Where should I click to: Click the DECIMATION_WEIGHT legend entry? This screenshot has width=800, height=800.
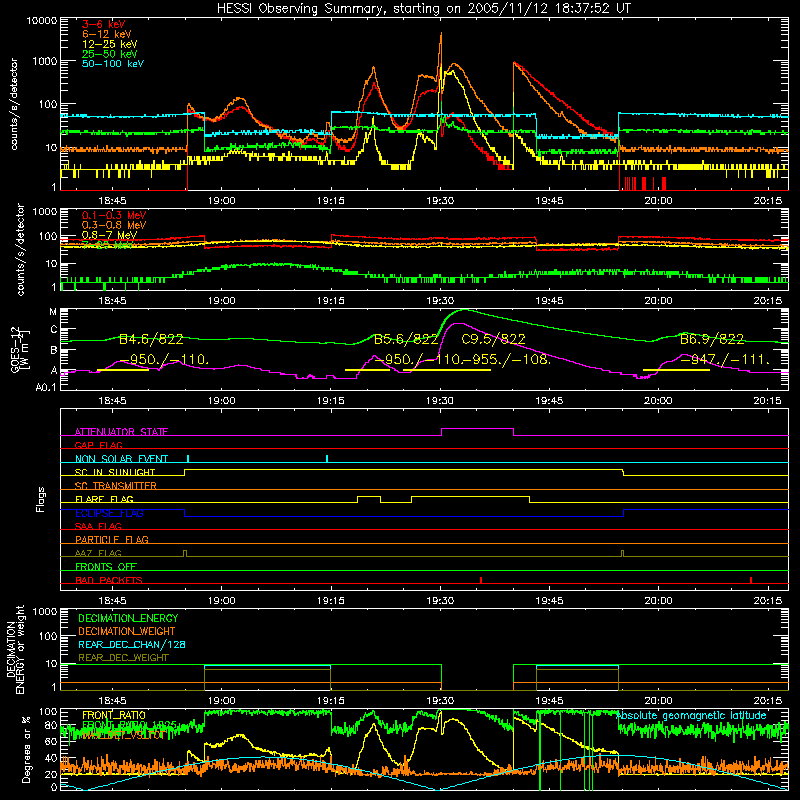pyautogui.click(x=127, y=631)
